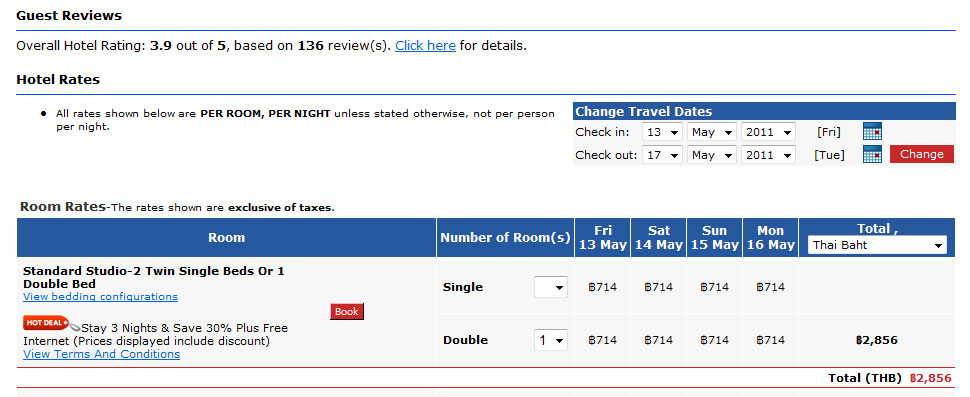The image size is (970, 397).
Task: Open the View bedding configurations link
Action: (x=100, y=297)
